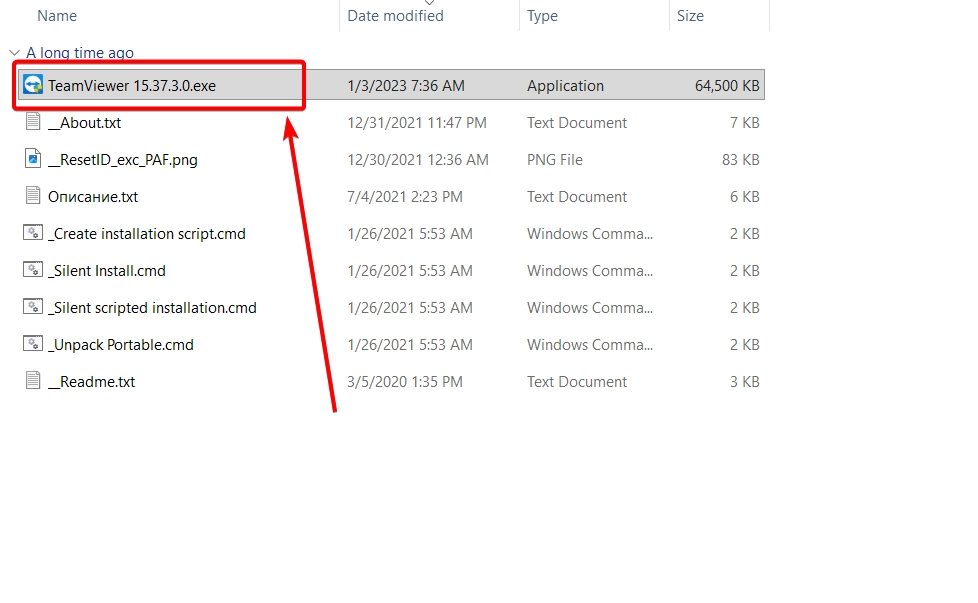The width and height of the screenshot is (978, 603).
Task: Click Text Document type in __Readme.txt row
Action: 576,382
